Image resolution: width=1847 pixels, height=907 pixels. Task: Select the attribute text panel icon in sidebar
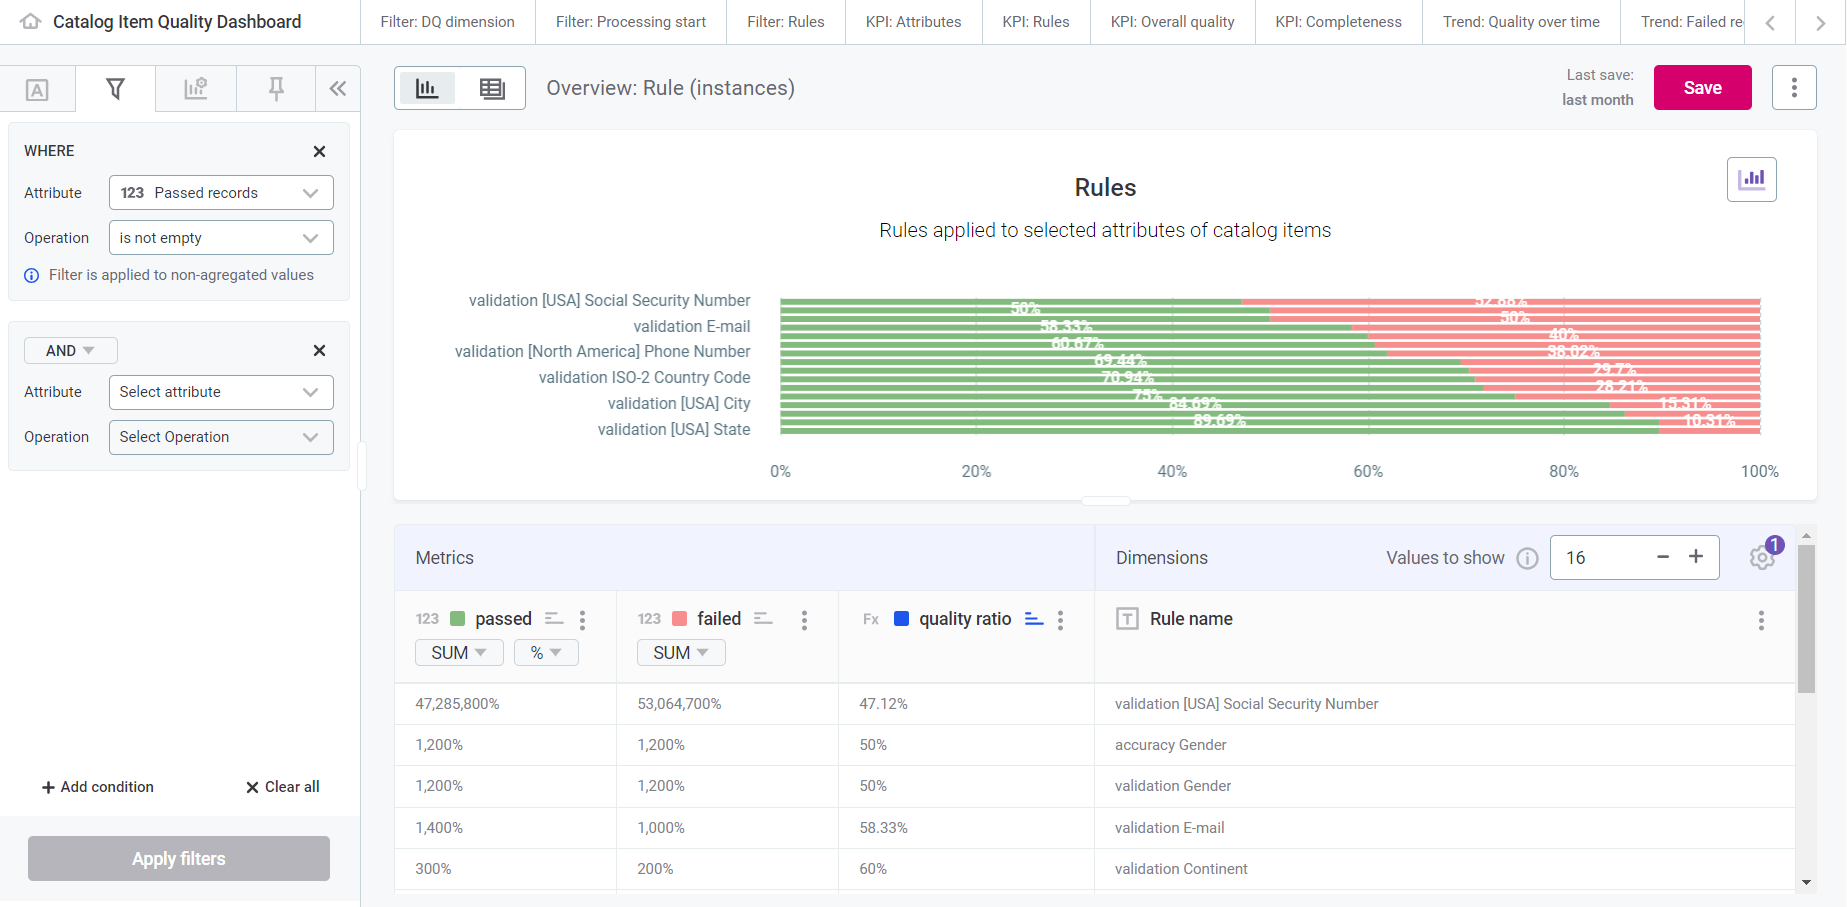pyautogui.click(x=37, y=88)
